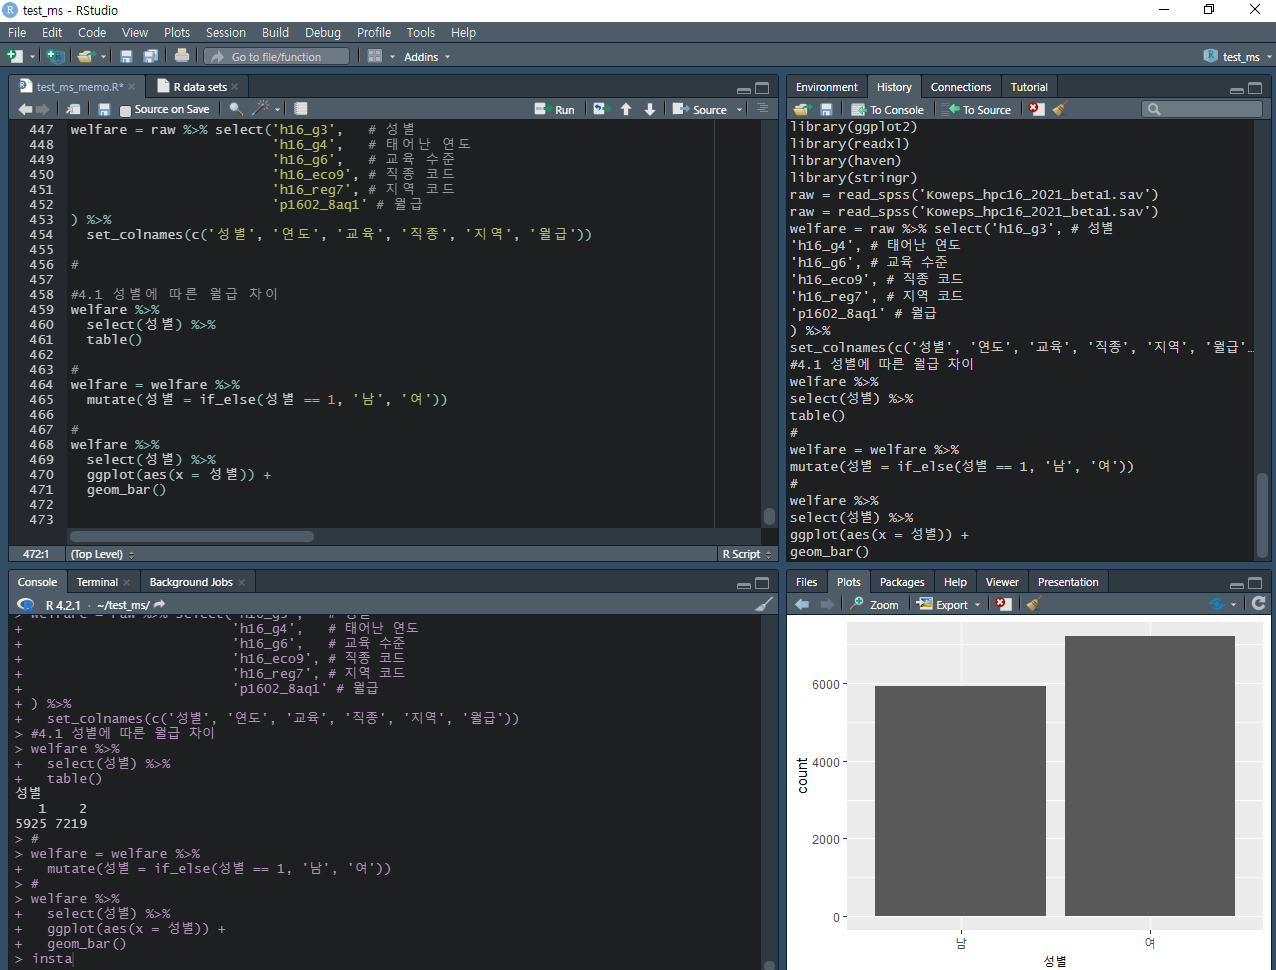Open the R Script file type selector
Screen dimensions: 1276x970
[x=746, y=554]
